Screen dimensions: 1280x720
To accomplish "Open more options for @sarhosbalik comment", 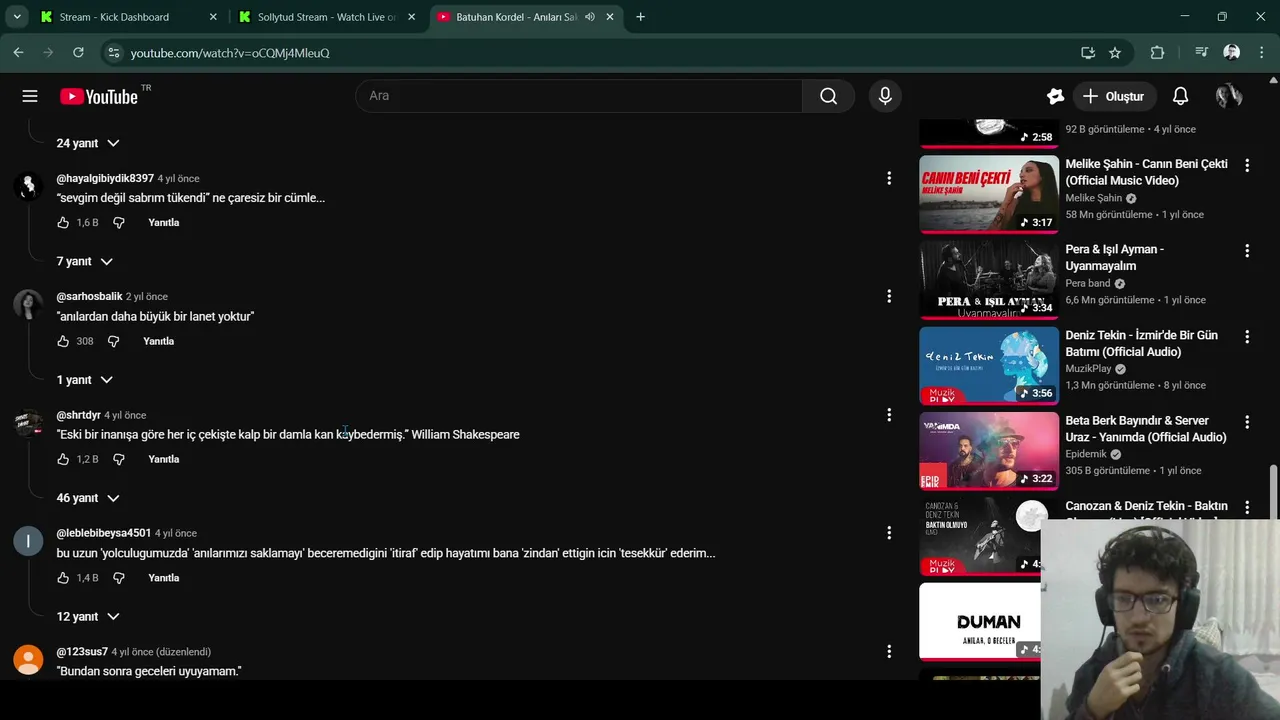I will 889,296.
